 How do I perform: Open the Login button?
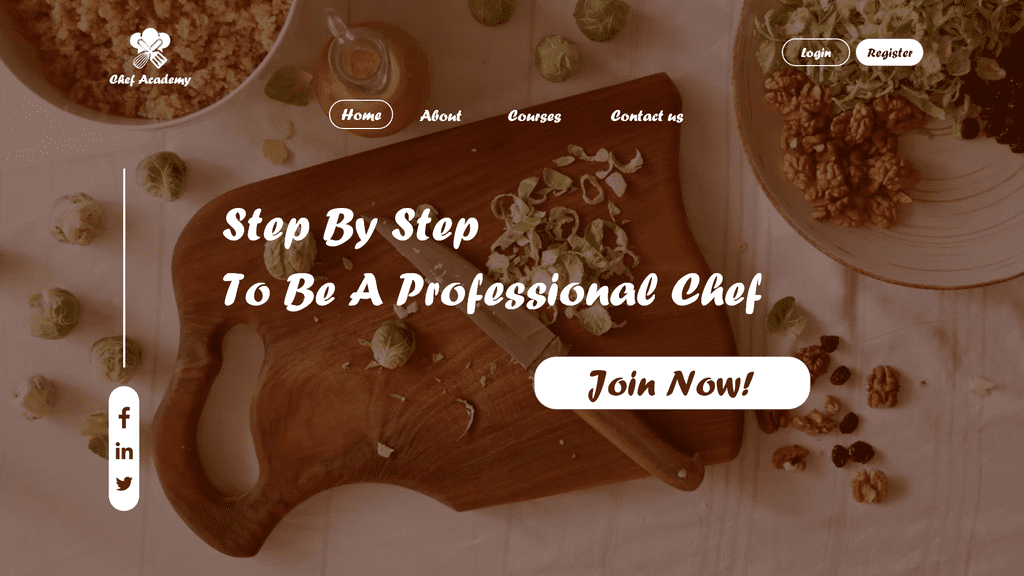tap(816, 52)
